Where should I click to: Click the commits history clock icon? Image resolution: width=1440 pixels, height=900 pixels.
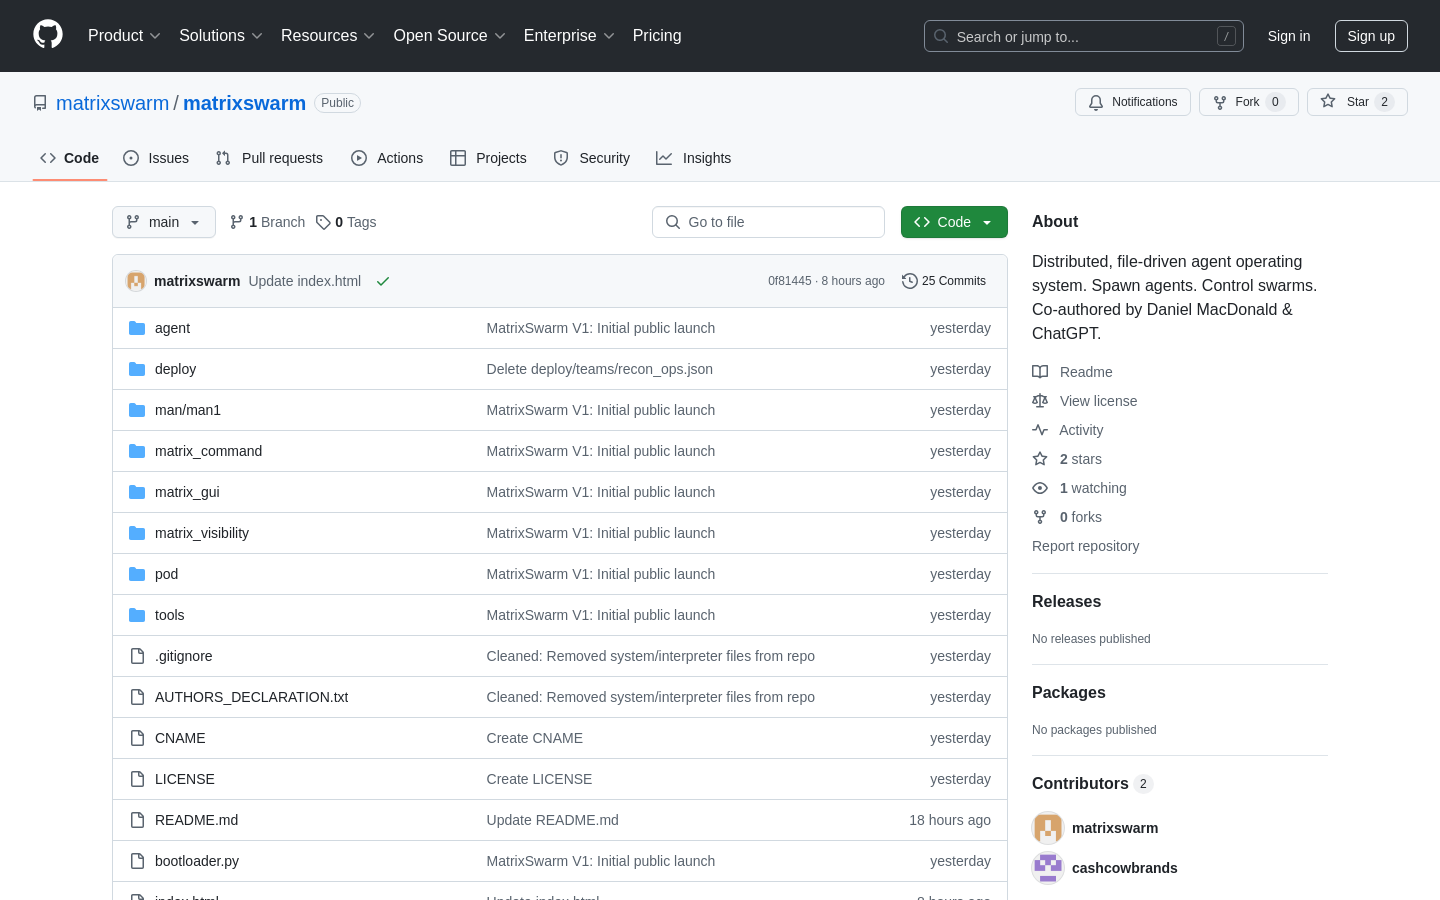click(x=910, y=281)
